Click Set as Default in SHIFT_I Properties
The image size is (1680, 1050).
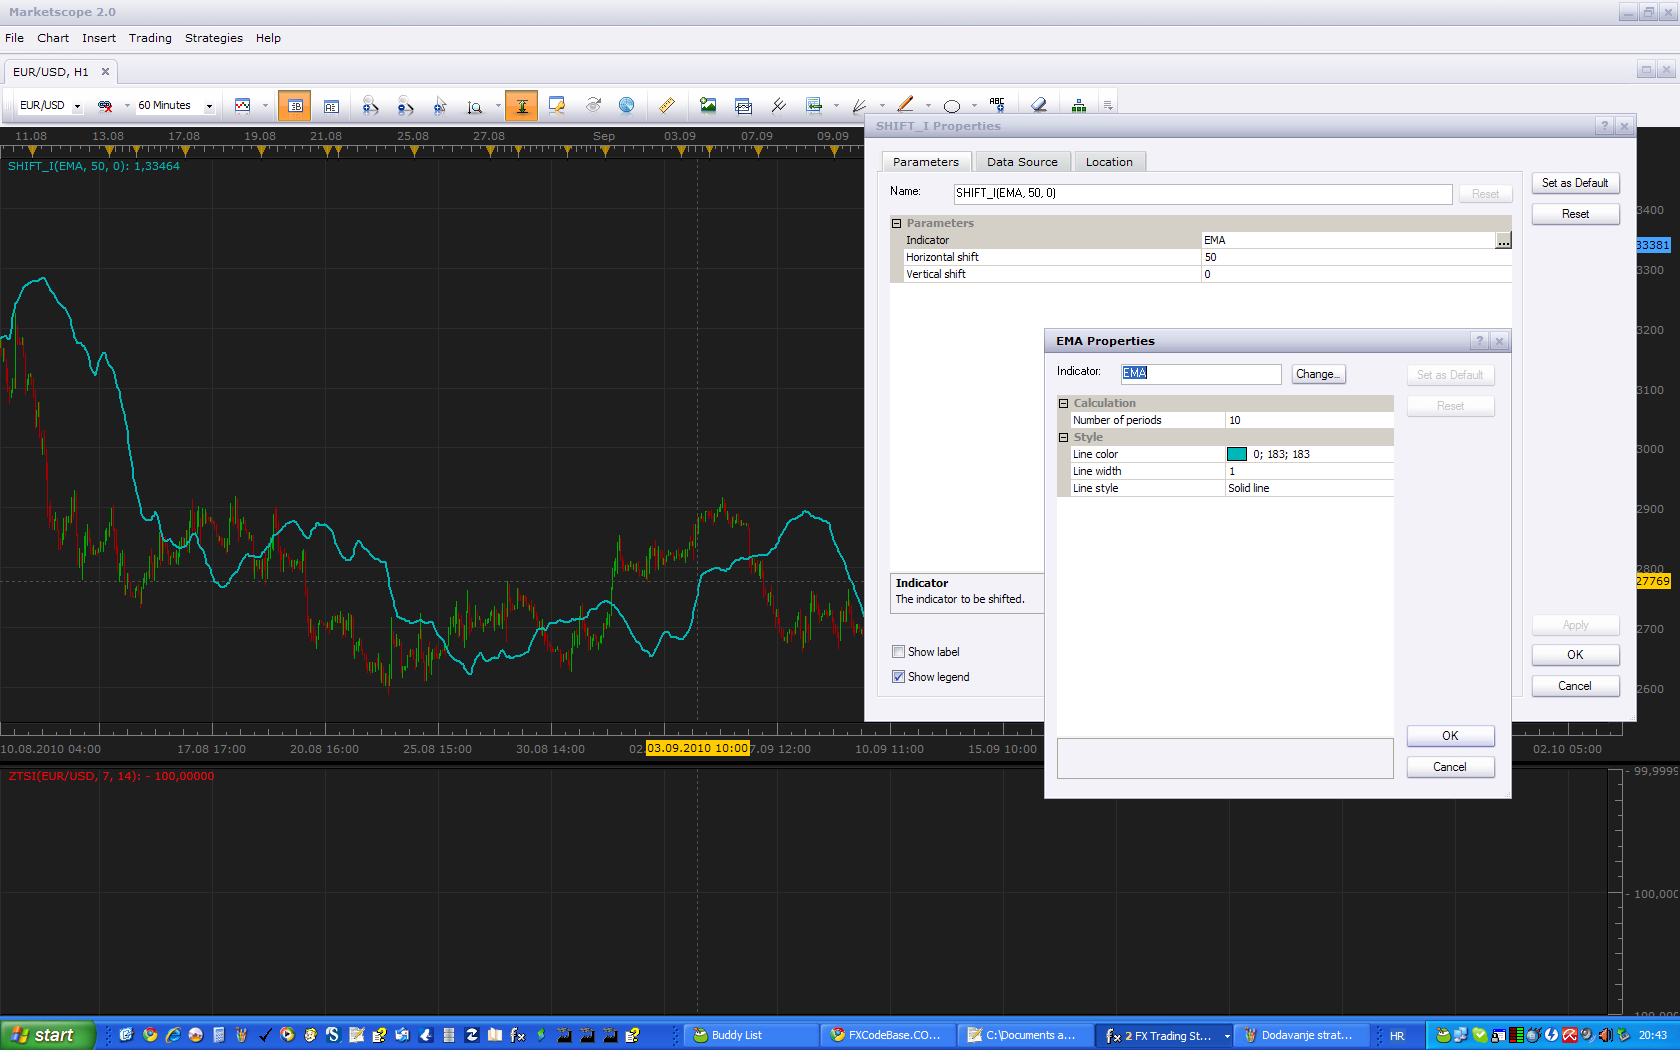[1575, 183]
